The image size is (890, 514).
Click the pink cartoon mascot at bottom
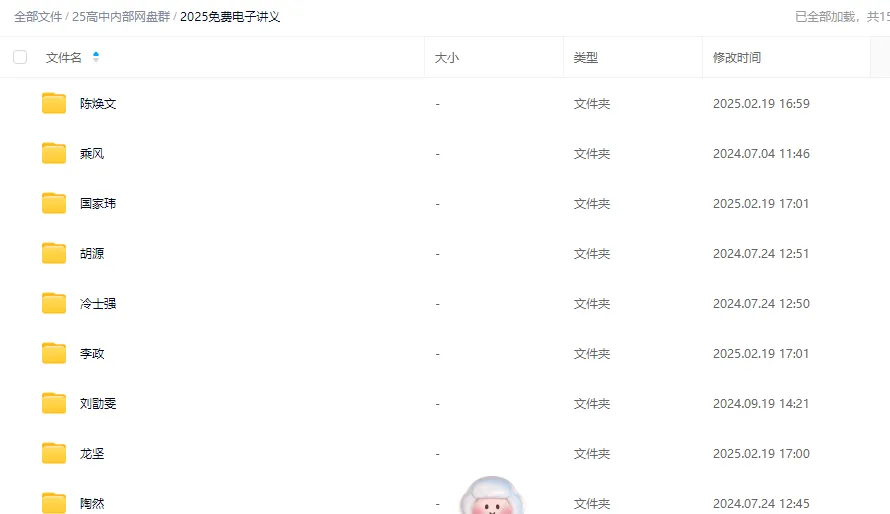492,495
